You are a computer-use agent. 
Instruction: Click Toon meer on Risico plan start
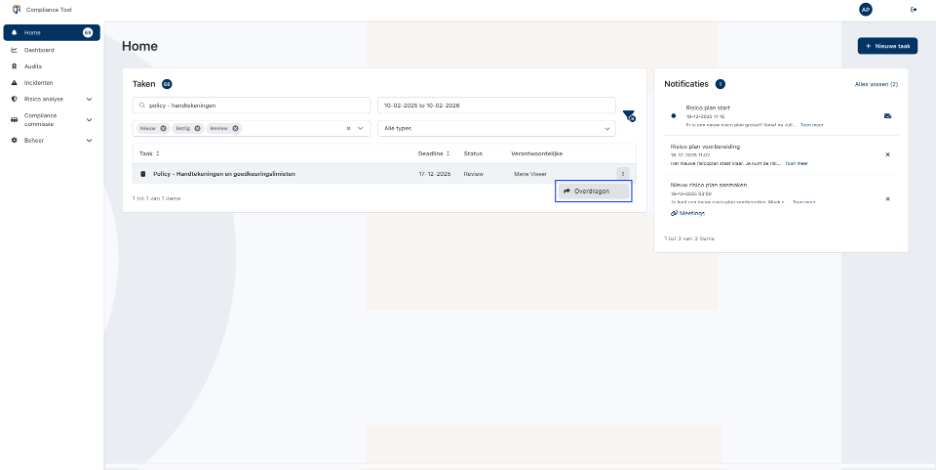pos(812,125)
